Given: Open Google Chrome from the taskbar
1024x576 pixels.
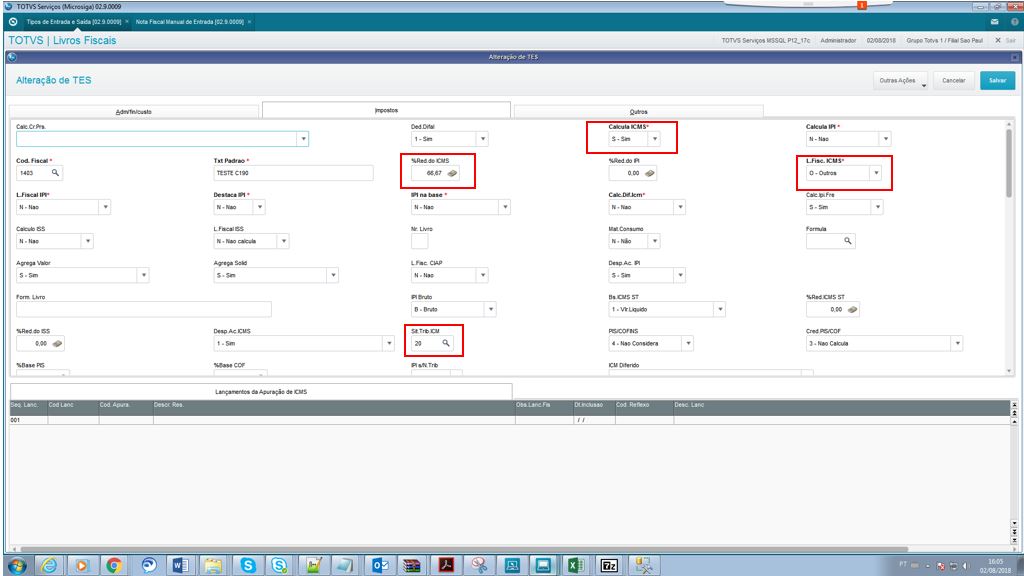Looking at the screenshot, I should point(114,565).
